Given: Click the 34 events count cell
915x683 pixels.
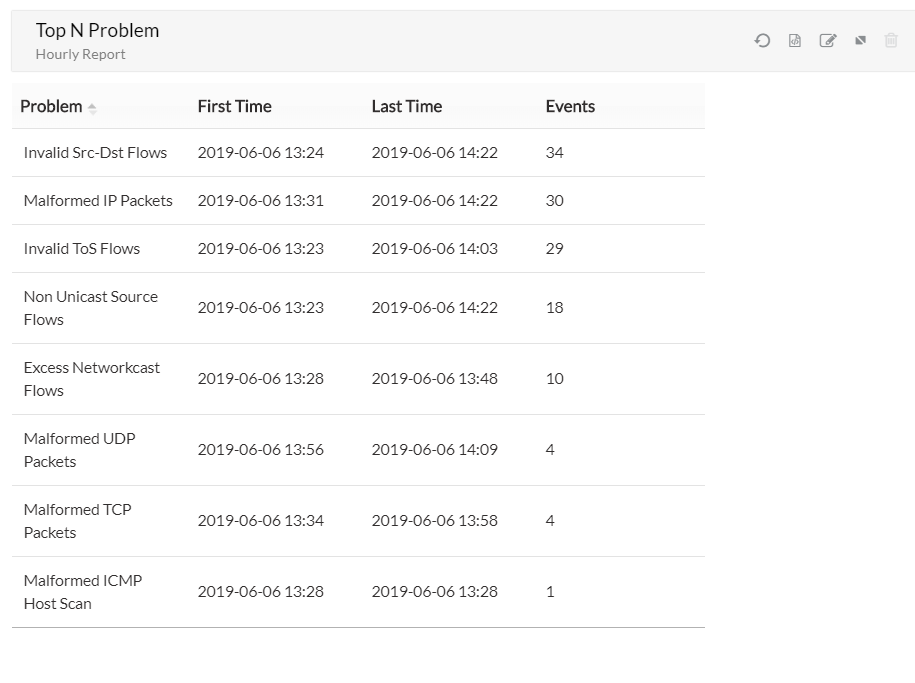Looking at the screenshot, I should coord(555,153).
